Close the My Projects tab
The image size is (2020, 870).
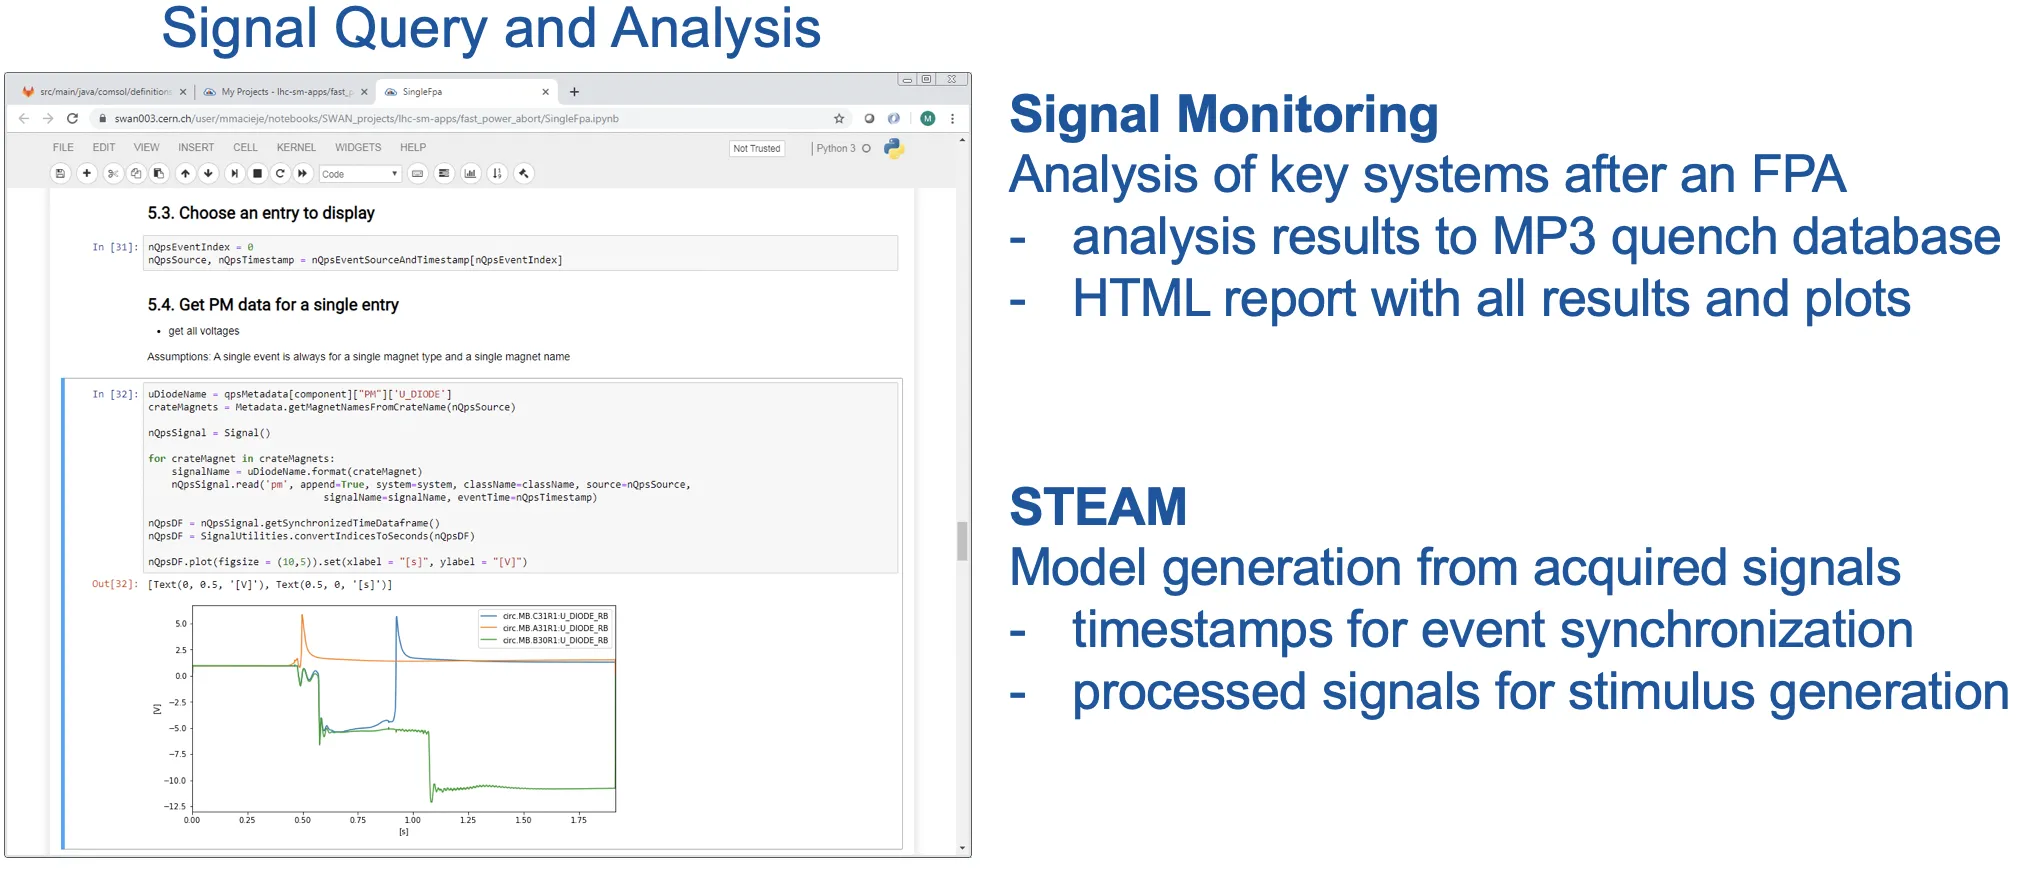click(364, 92)
